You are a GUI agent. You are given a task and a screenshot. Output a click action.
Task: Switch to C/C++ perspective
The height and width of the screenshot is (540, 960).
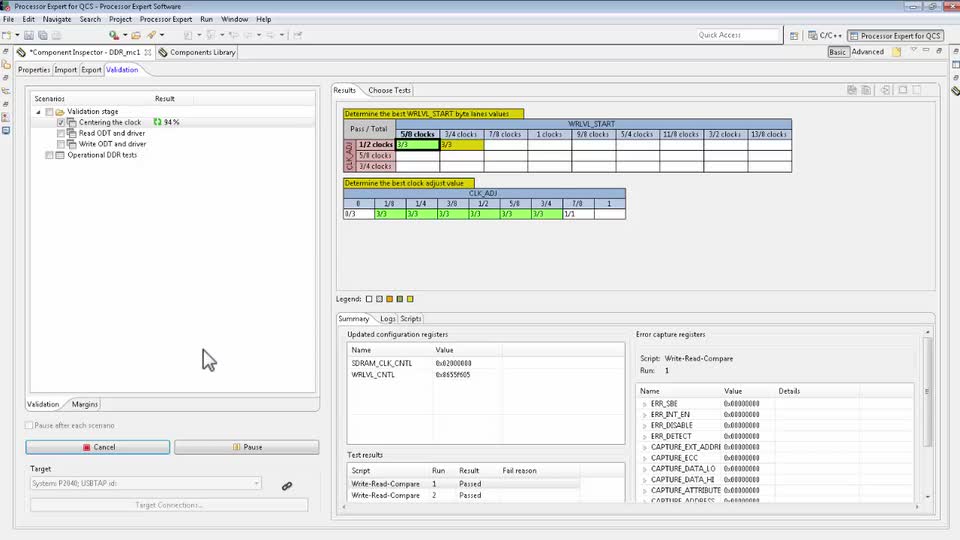[x=825, y=35]
